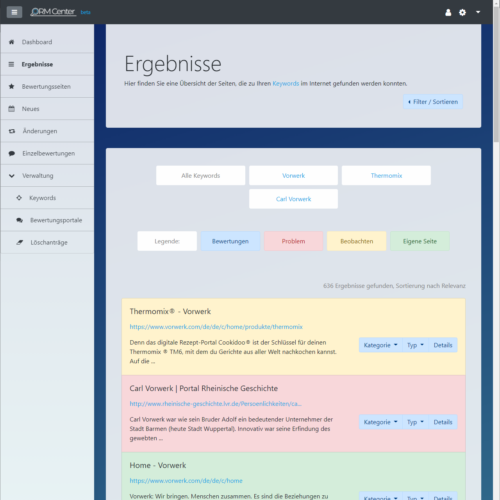Click the red Problem legend swatch

(293, 241)
